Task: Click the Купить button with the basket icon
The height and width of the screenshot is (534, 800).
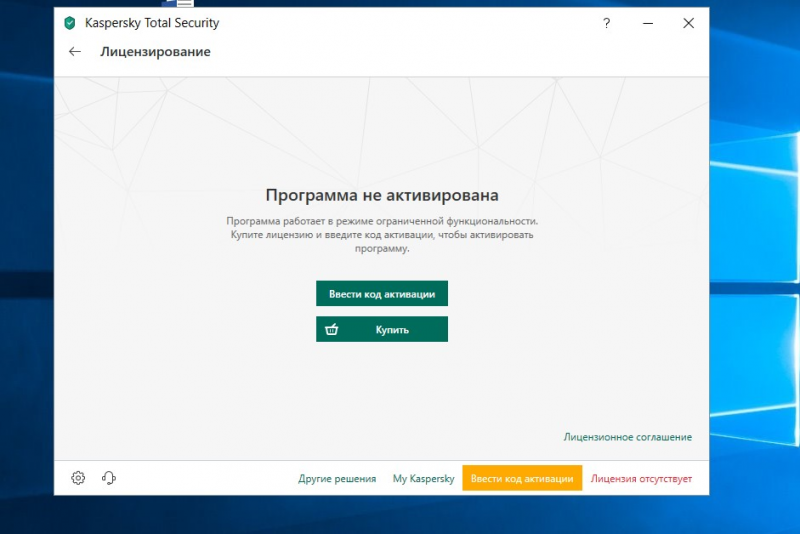Action: [382, 329]
